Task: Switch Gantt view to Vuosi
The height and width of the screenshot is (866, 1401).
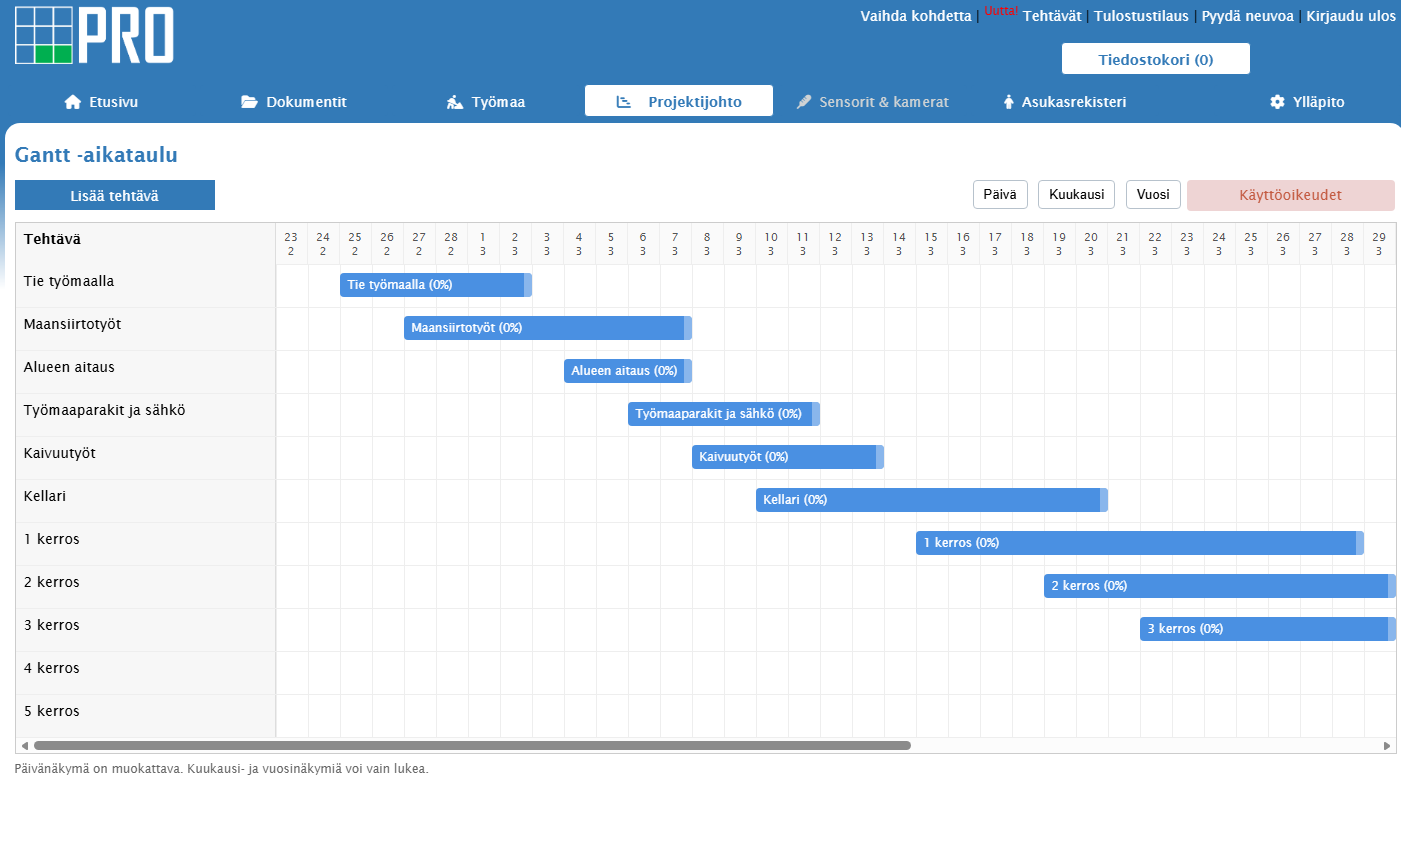Action: point(1153,194)
